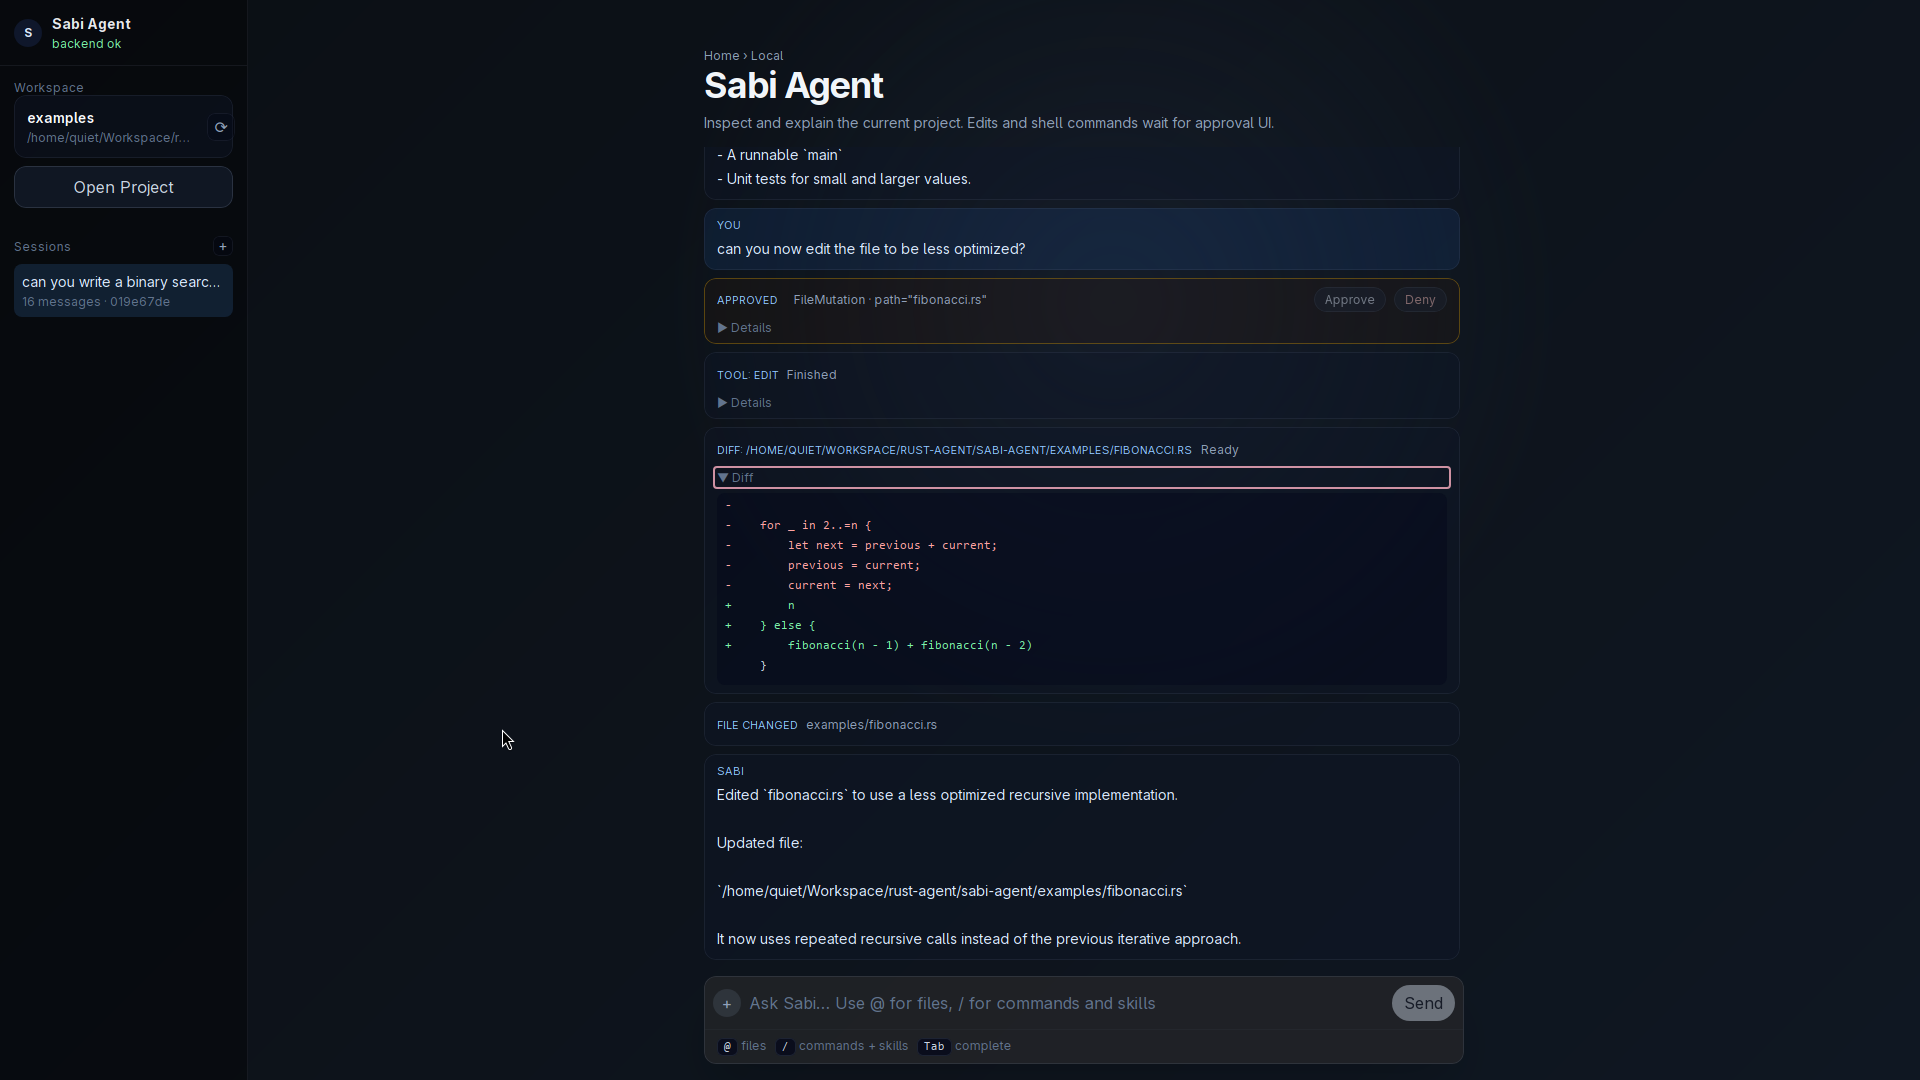1920x1080 pixels.
Task: Click the Sabi Agent page title
Action: click(793, 86)
